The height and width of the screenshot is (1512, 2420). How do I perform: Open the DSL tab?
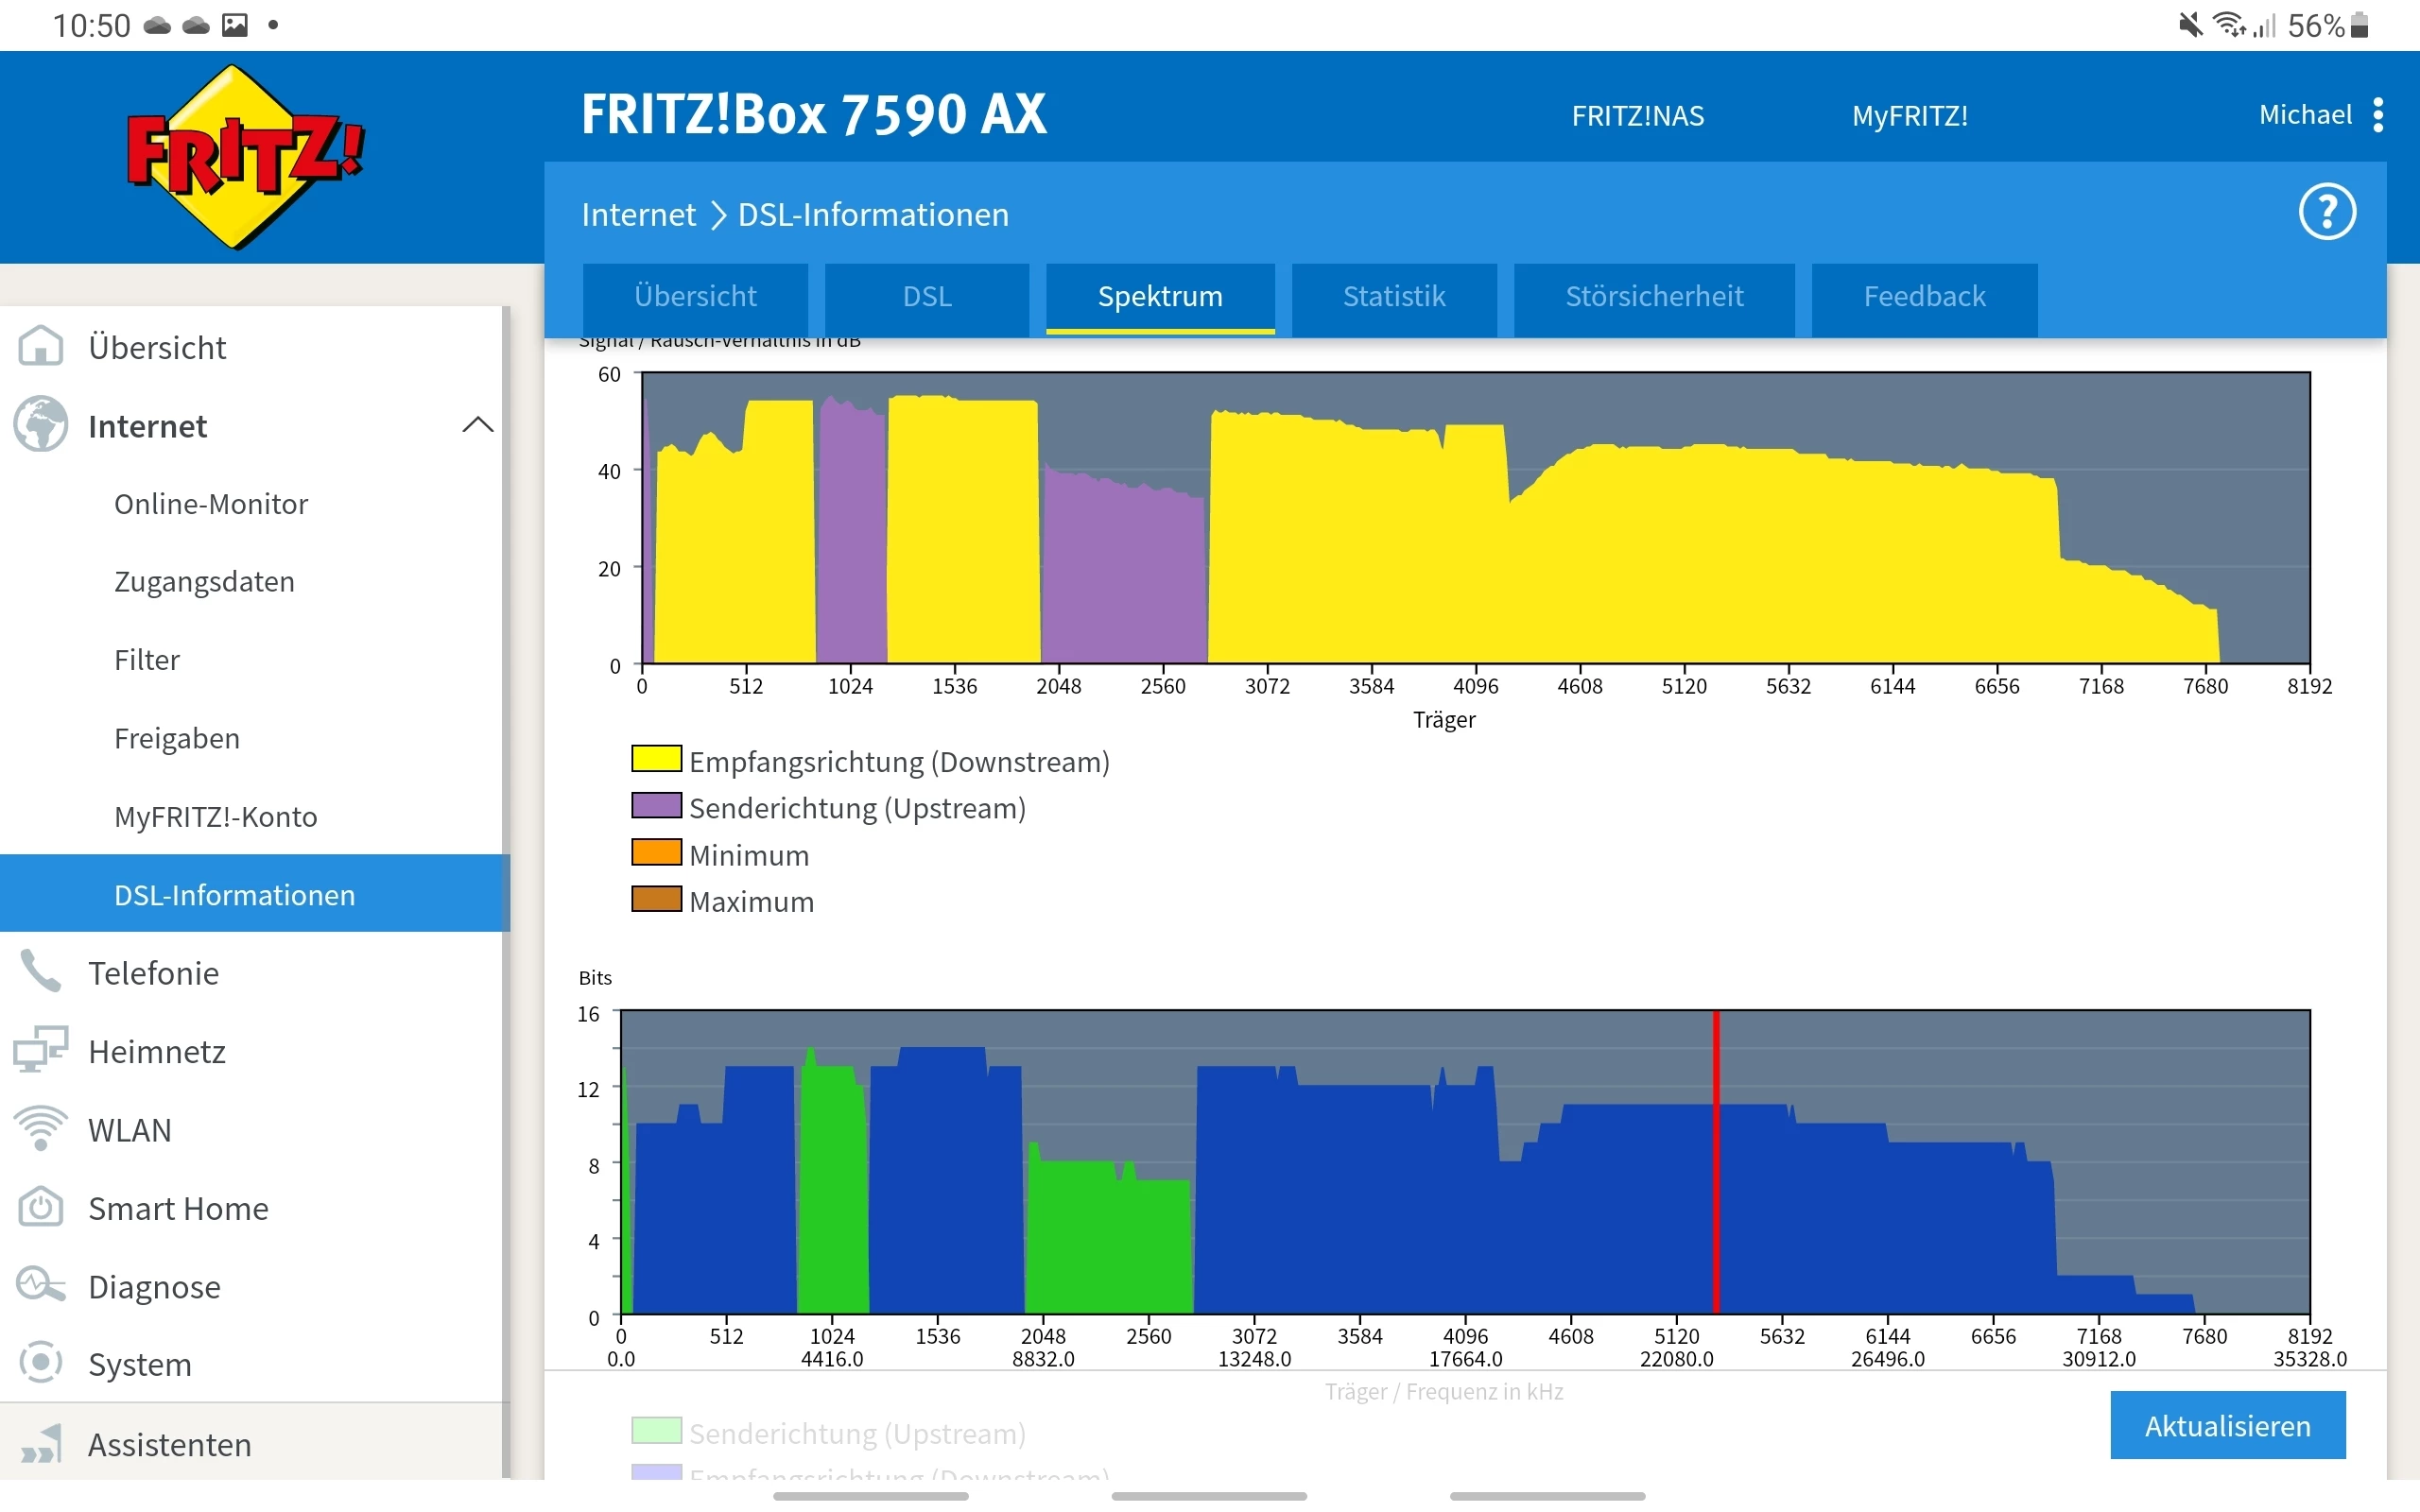926,297
